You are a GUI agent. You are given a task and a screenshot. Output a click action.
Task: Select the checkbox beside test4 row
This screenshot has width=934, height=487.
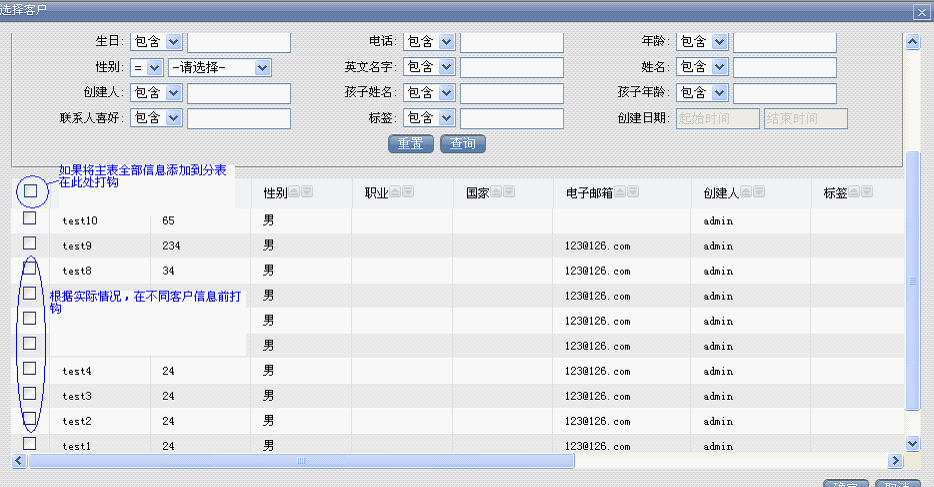(30, 369)
